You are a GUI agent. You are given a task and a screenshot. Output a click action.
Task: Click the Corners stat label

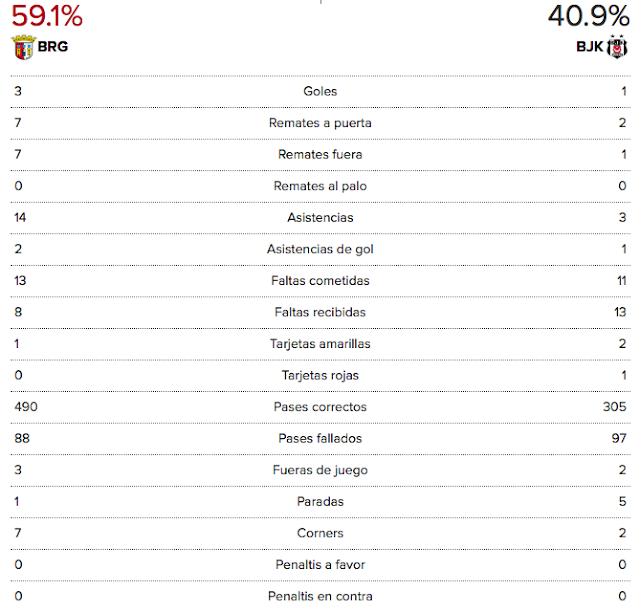(320, 533)
